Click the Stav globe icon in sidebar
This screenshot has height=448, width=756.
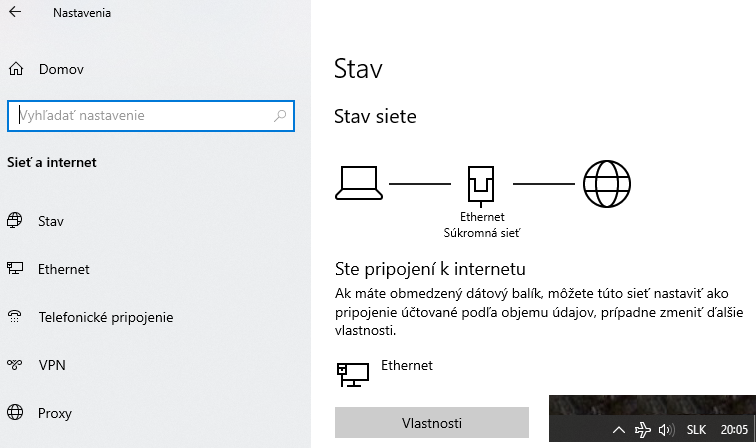pyautogui.click(x=15, y=221)
